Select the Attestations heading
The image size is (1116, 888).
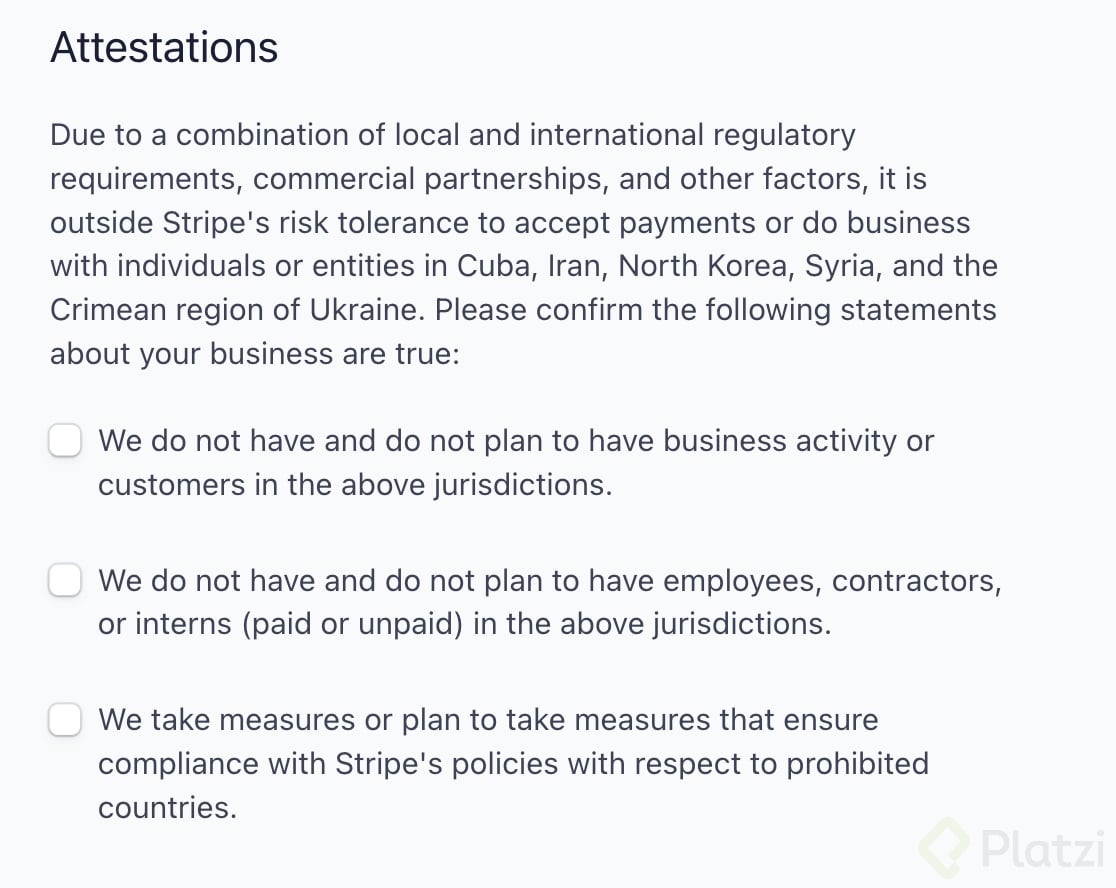coord(164,48)
